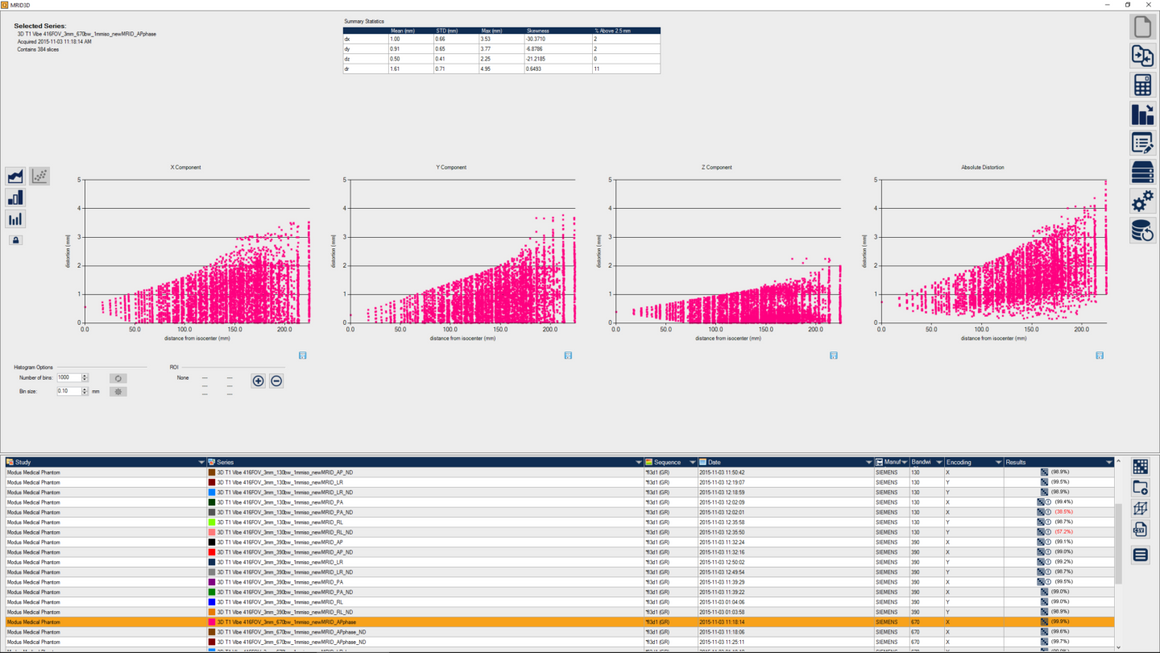Viewport: 1160px width, 653px height.
Task: Open the settings gears icon
Action: click(x=1142, y=202)
